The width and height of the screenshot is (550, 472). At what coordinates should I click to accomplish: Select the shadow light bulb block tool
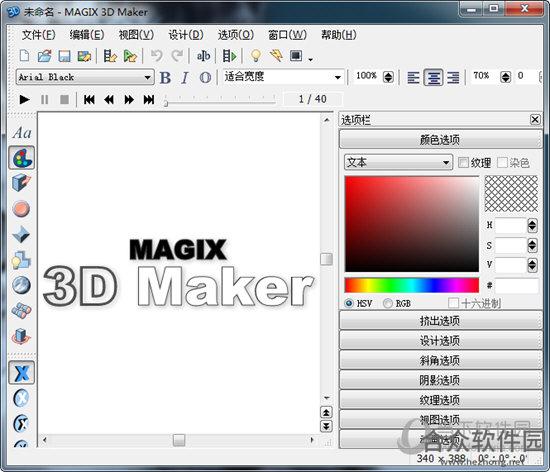[21, 260]
